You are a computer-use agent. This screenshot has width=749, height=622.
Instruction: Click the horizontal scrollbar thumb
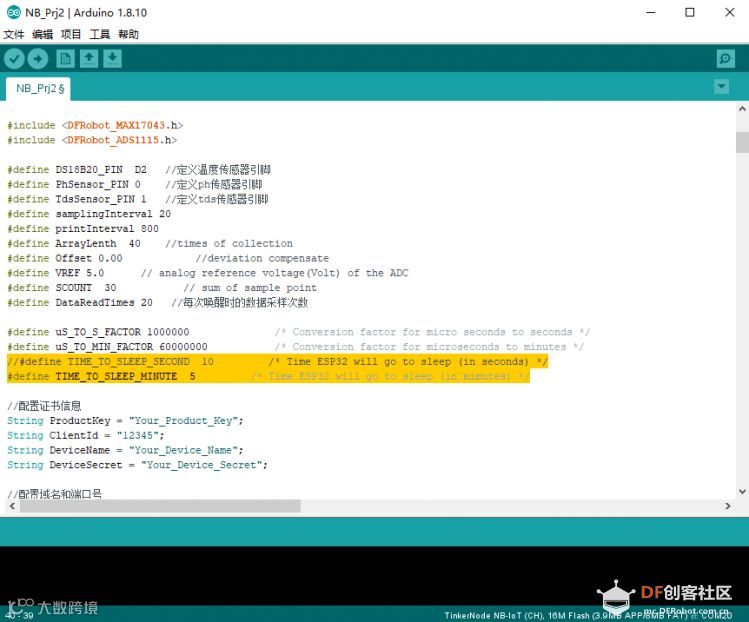(160, 505)
